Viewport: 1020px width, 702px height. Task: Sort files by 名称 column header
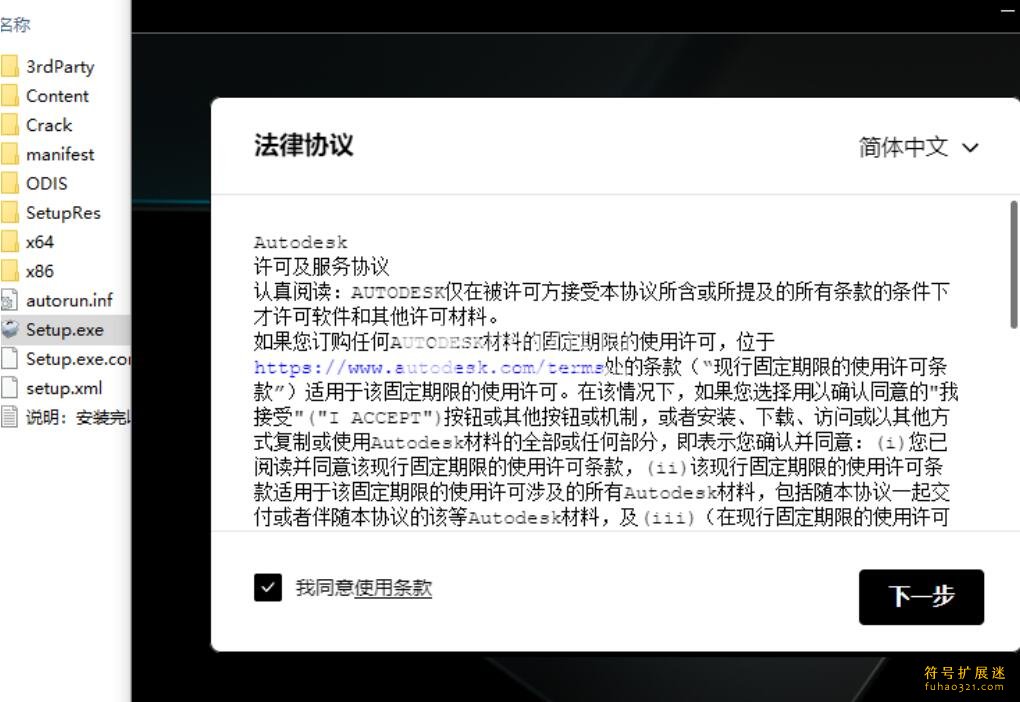pyautogui.click(x=15, y=25)
